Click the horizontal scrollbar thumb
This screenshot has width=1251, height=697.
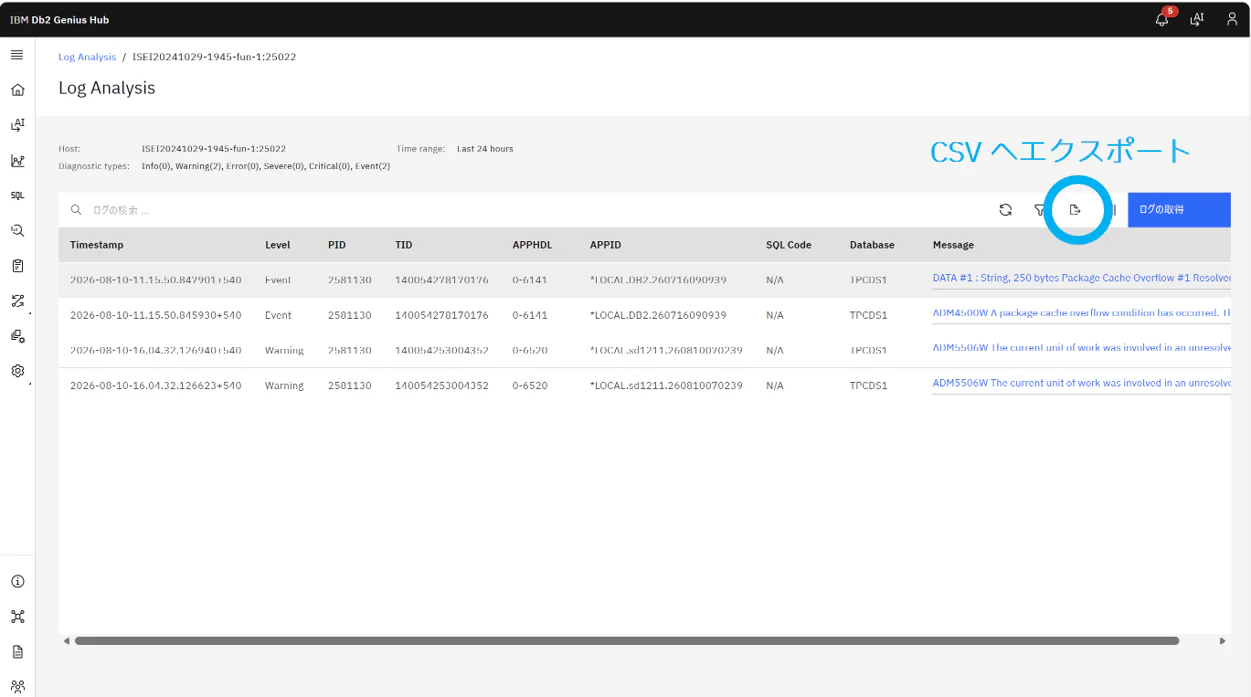pyautogui.click(x=627, y=641)
